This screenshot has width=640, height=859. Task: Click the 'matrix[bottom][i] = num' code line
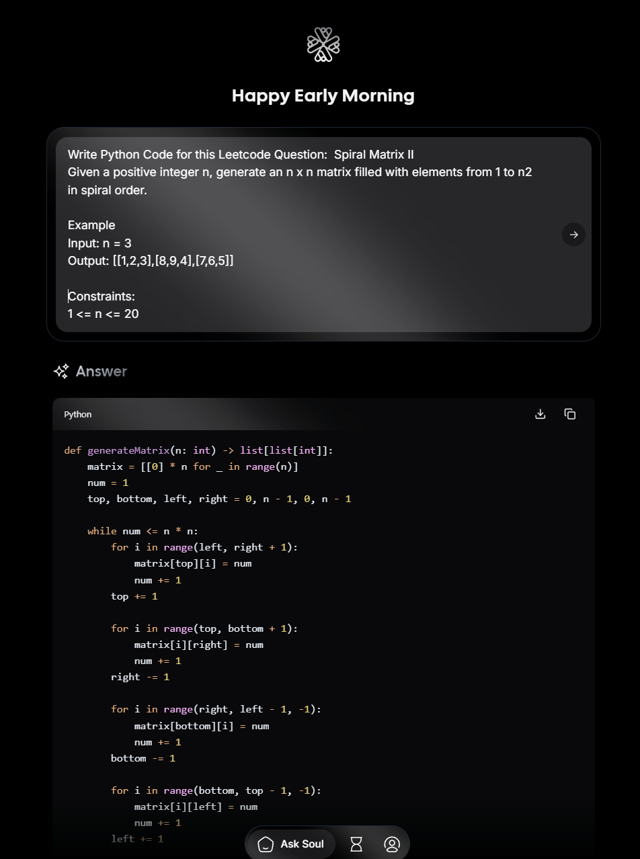click(201, 726)
